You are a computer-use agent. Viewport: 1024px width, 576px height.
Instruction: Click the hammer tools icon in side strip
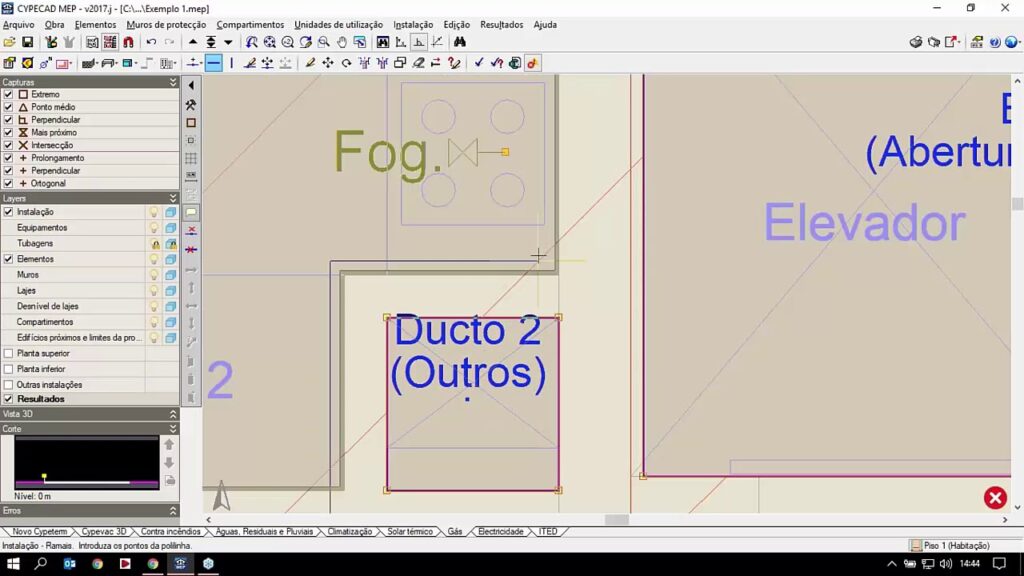coord(191,104)
